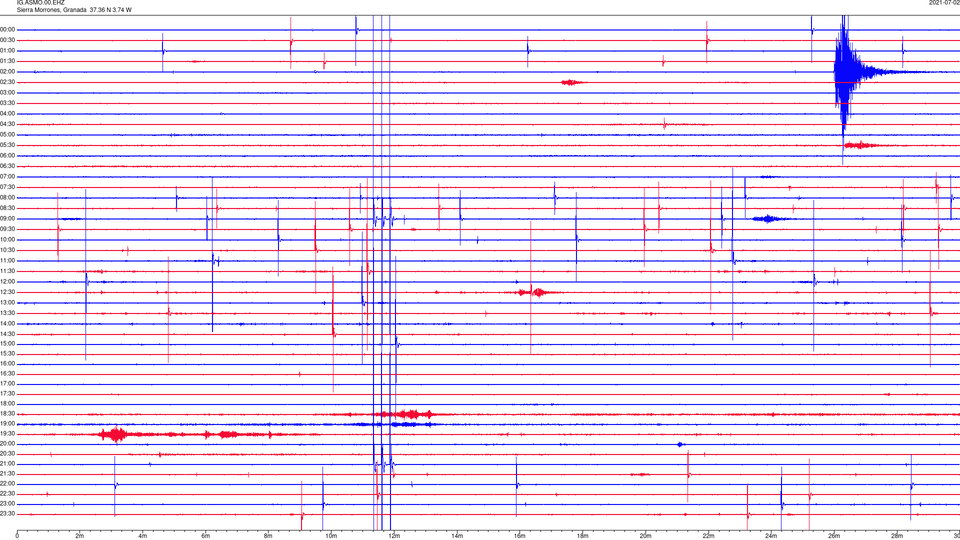960x540 pixels.
Task: Click the 12m tick label on time axis
Action: pos(394,536)
